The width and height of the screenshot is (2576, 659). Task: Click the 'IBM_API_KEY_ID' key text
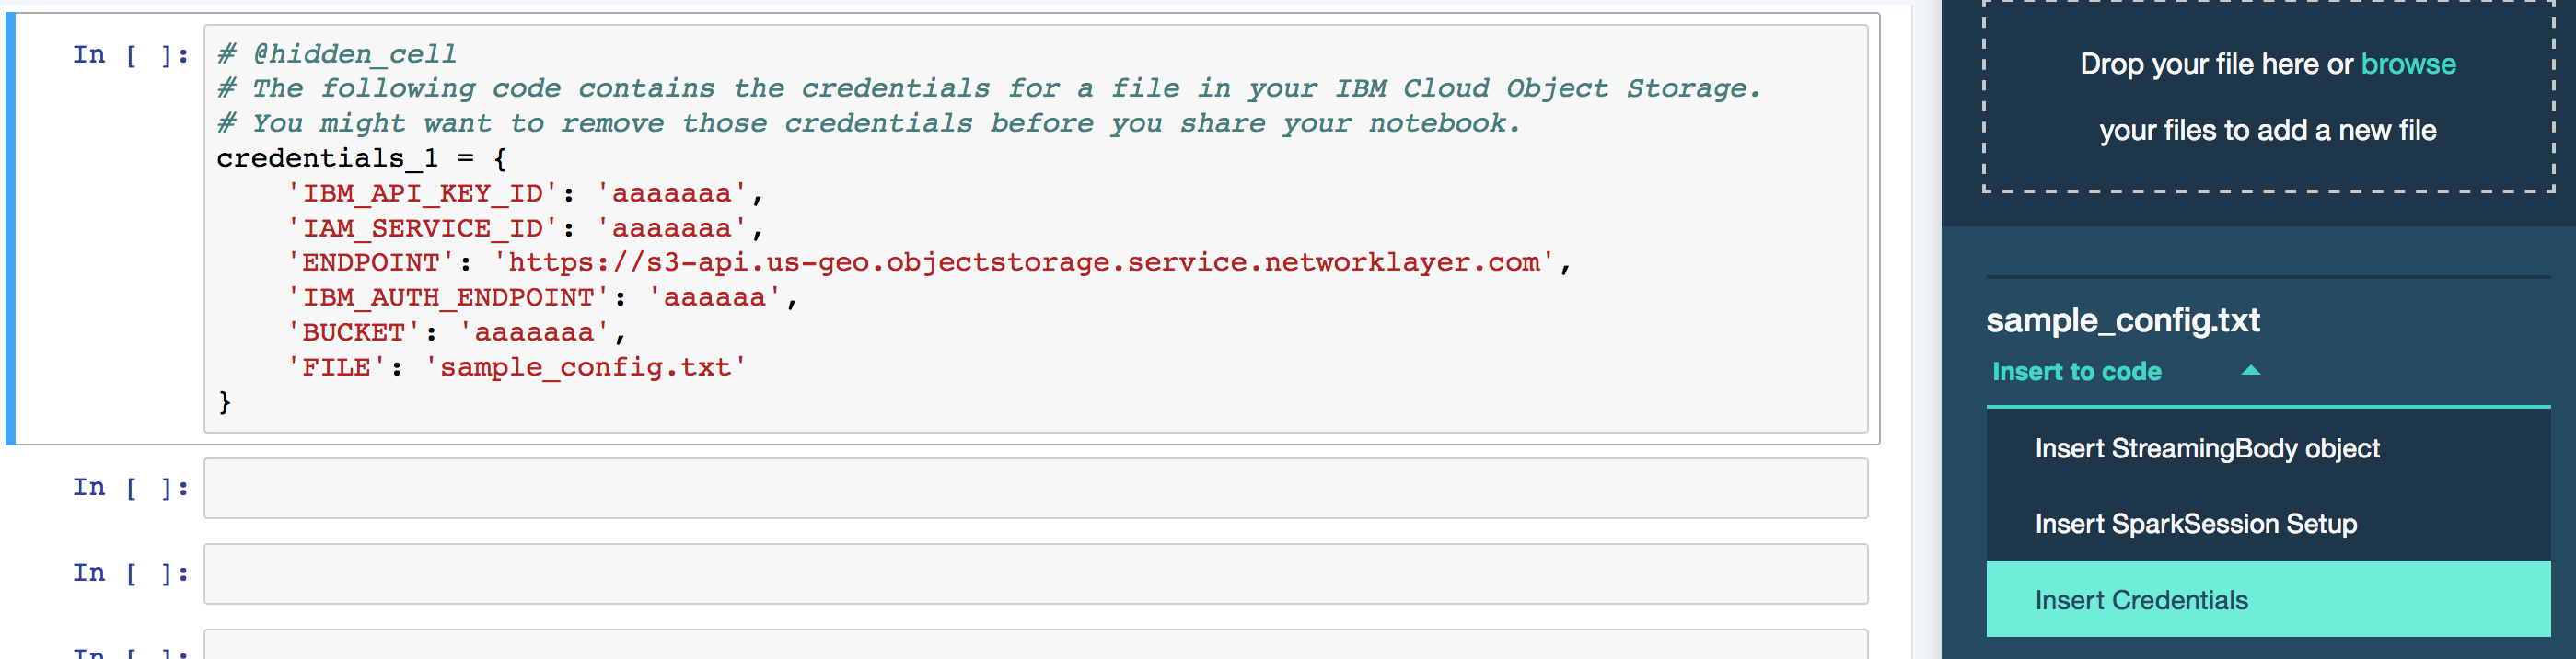coord(423,194)
